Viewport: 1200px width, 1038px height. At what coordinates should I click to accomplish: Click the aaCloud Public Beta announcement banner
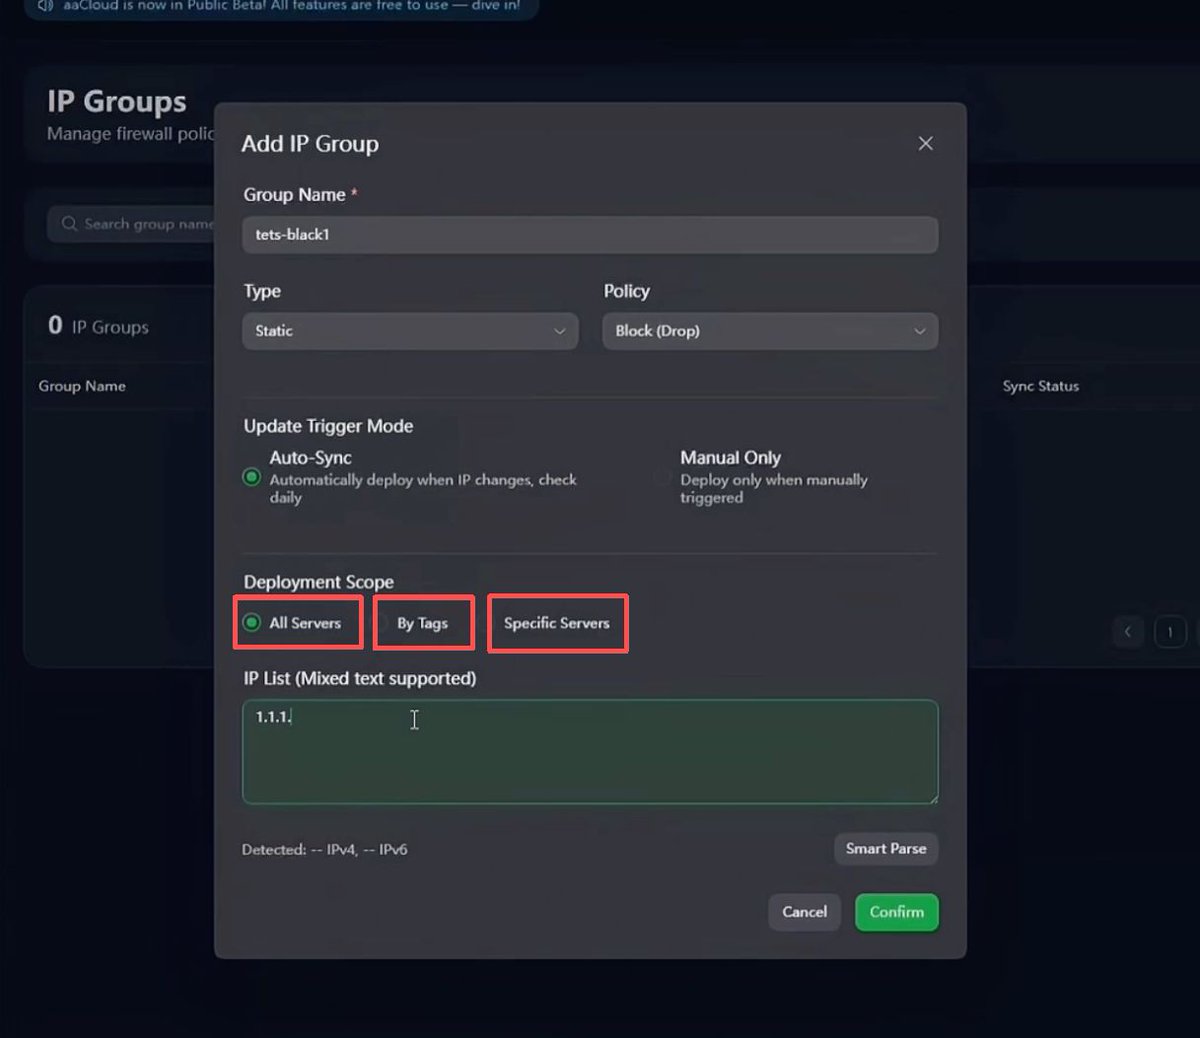click(281, 7)
